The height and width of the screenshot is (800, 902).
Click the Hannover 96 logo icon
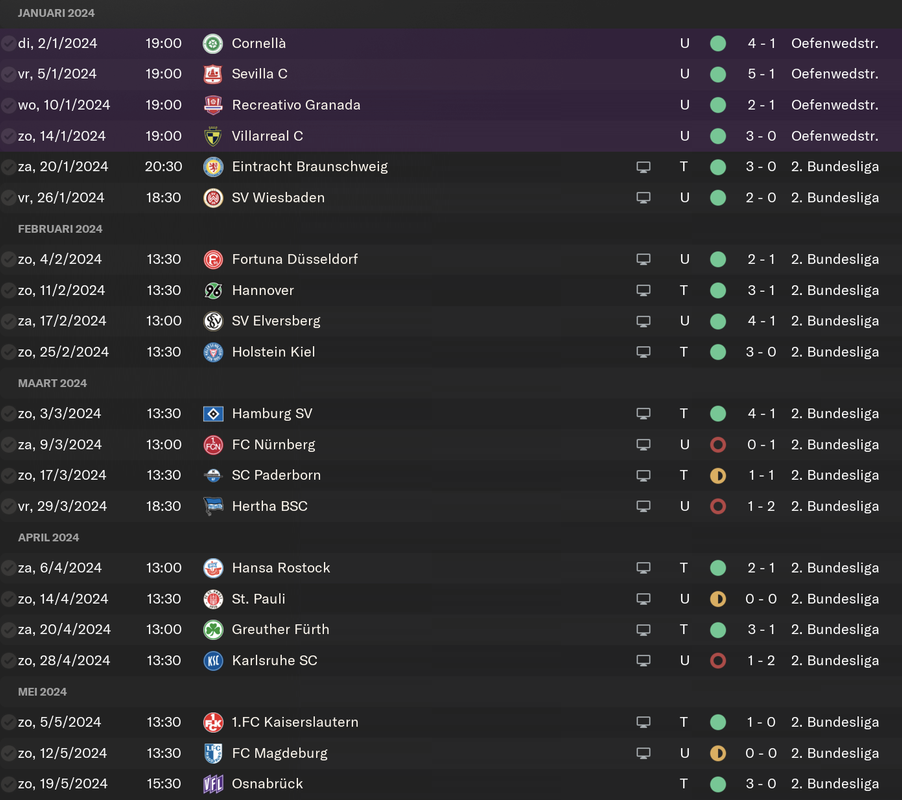(x=213, y=290)
